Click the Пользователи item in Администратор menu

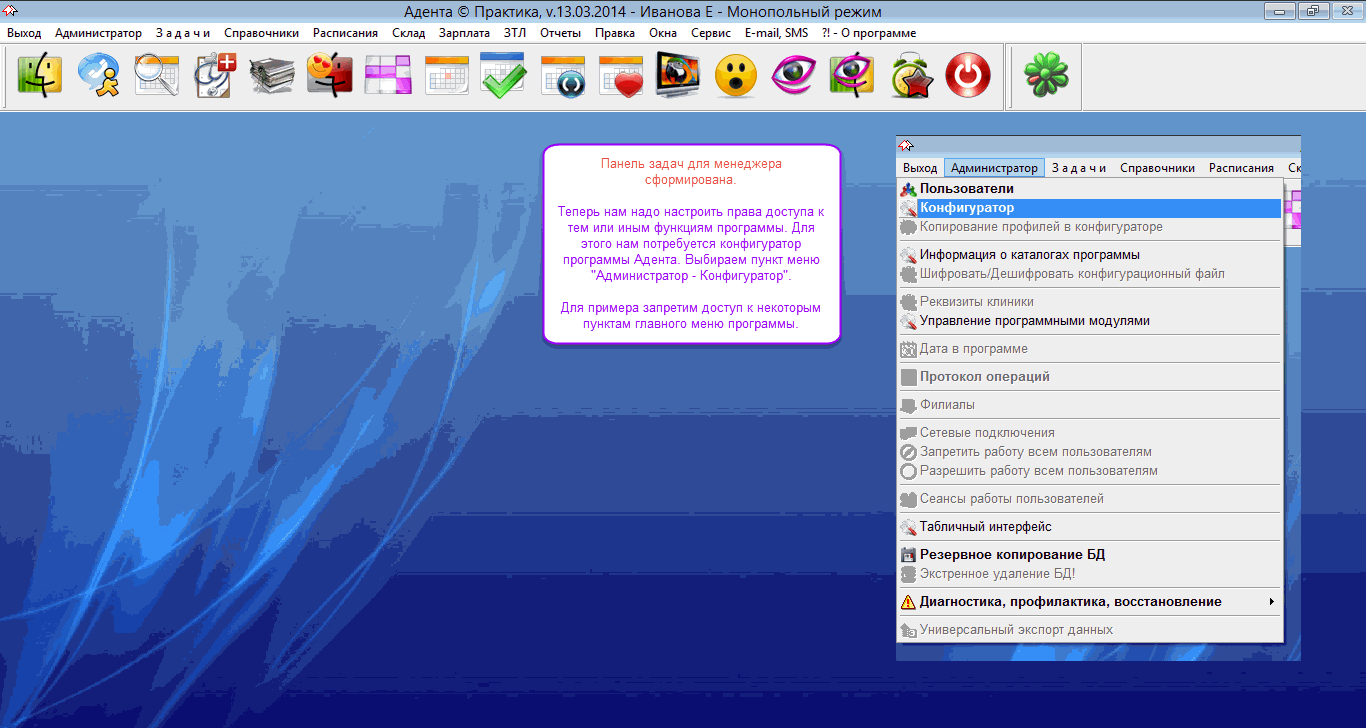(966, 189)
